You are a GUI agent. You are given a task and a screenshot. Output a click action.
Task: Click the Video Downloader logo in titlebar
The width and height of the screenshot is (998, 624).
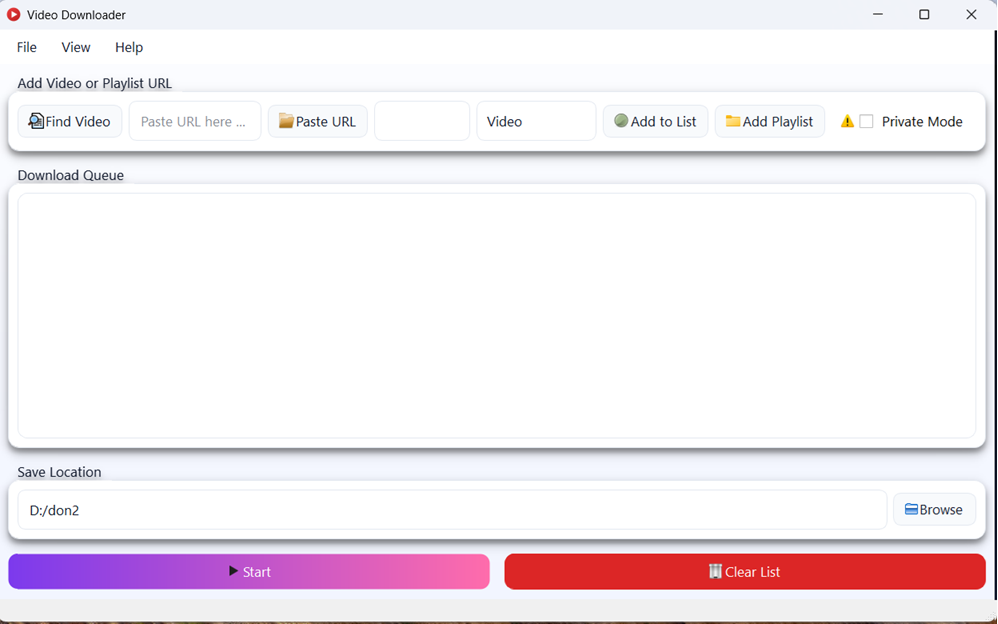(x=14, y=14)
